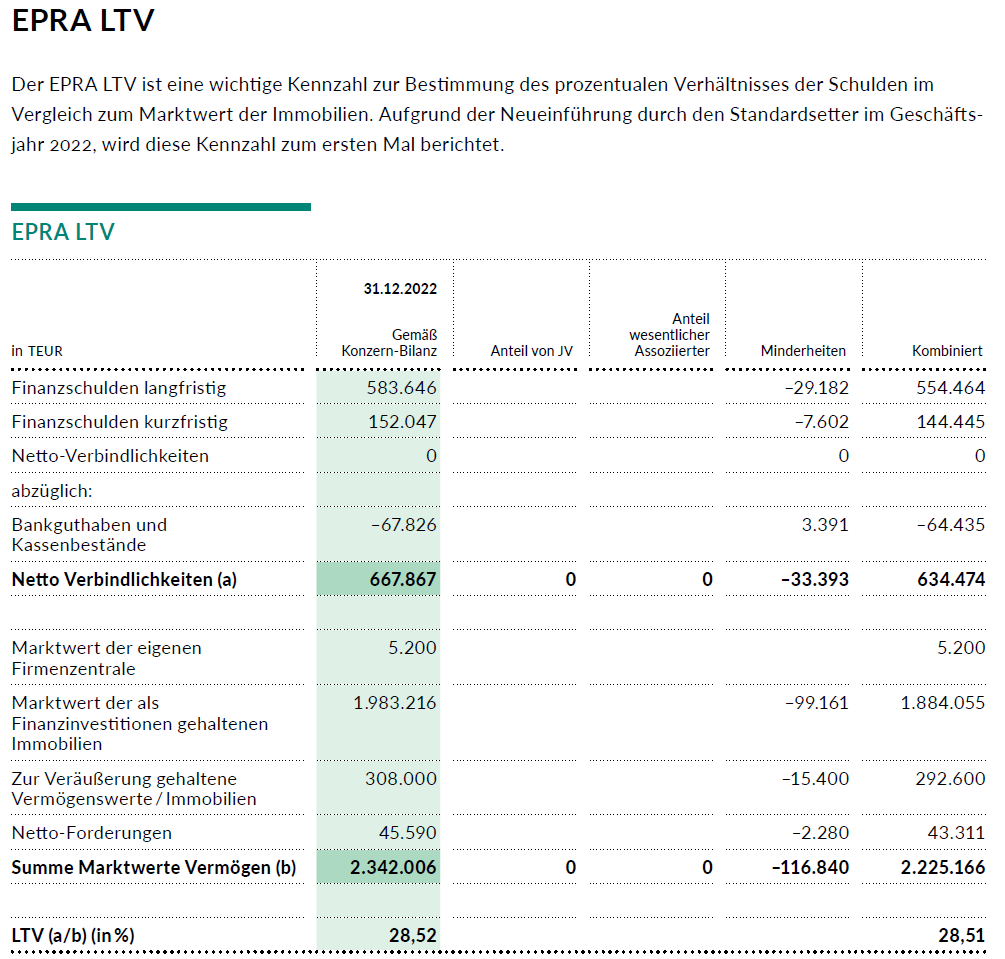Select the Anteil wesentlicher Assoziierter header
The height and width of the screenshot is (959, 1005).
668,335
